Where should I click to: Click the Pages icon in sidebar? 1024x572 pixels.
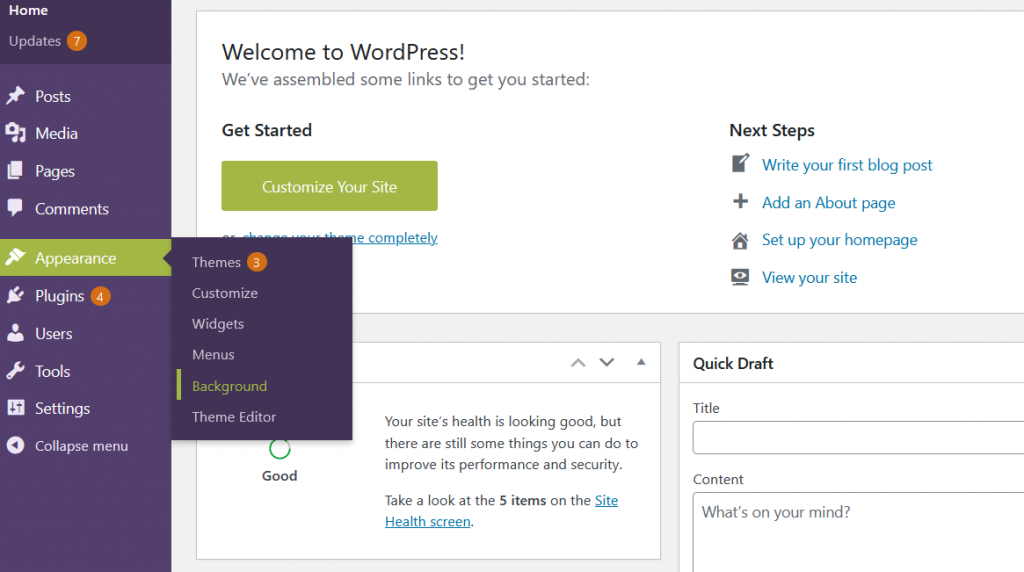(15, 170)
